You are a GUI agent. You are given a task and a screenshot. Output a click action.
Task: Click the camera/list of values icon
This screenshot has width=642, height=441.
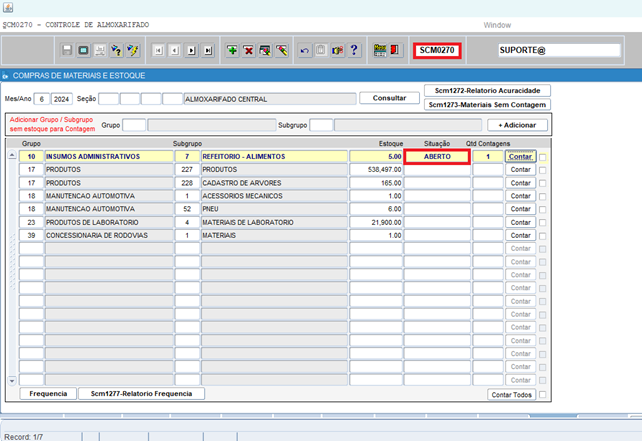click(x=337, y=50)
